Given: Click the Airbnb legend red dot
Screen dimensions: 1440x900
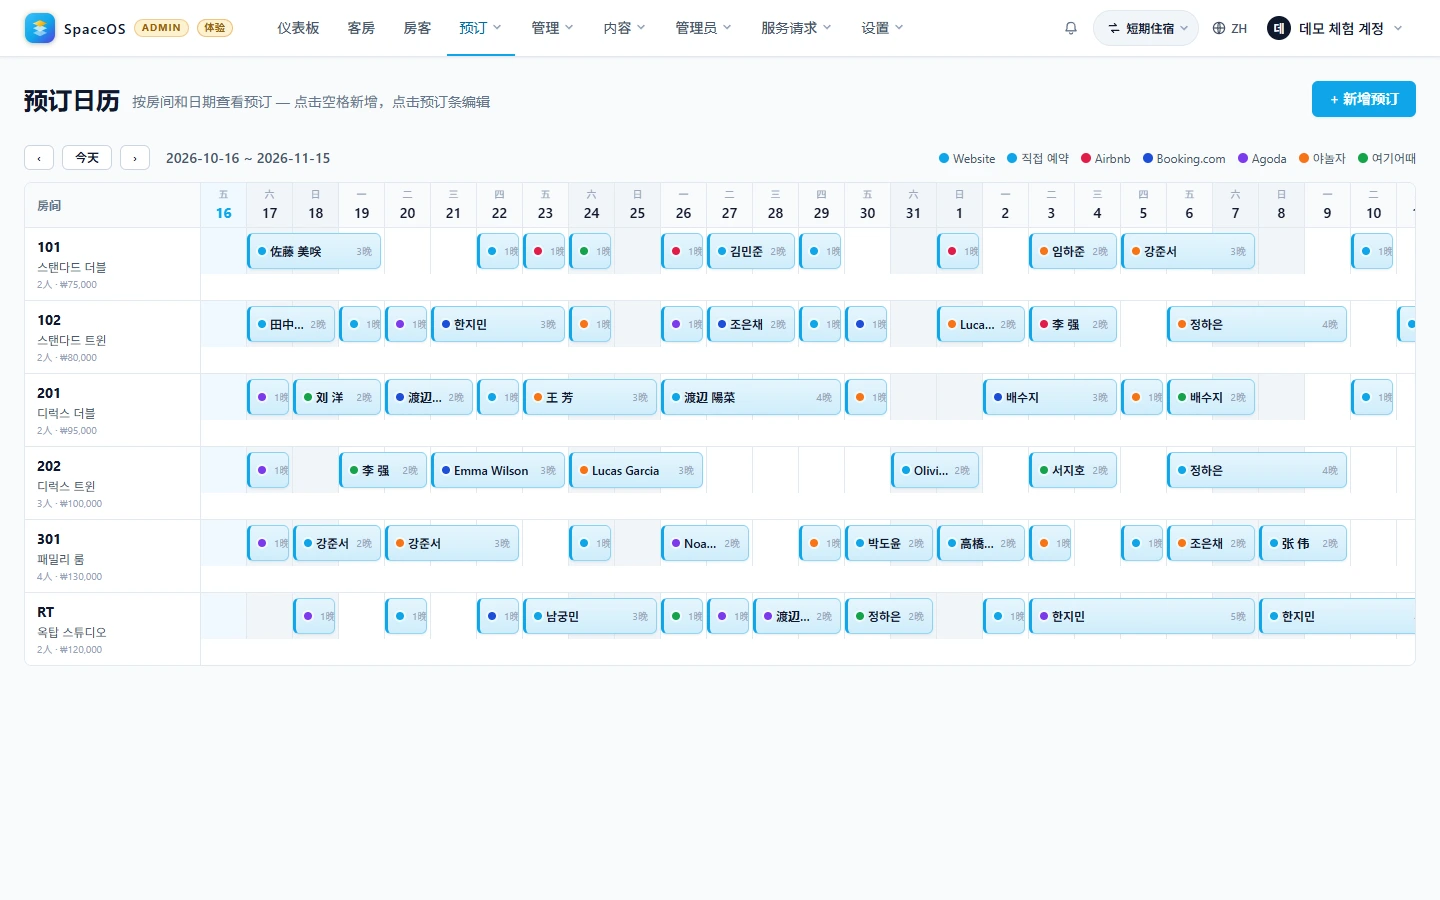Looking at the screenshot, I should pos(1086,158).
